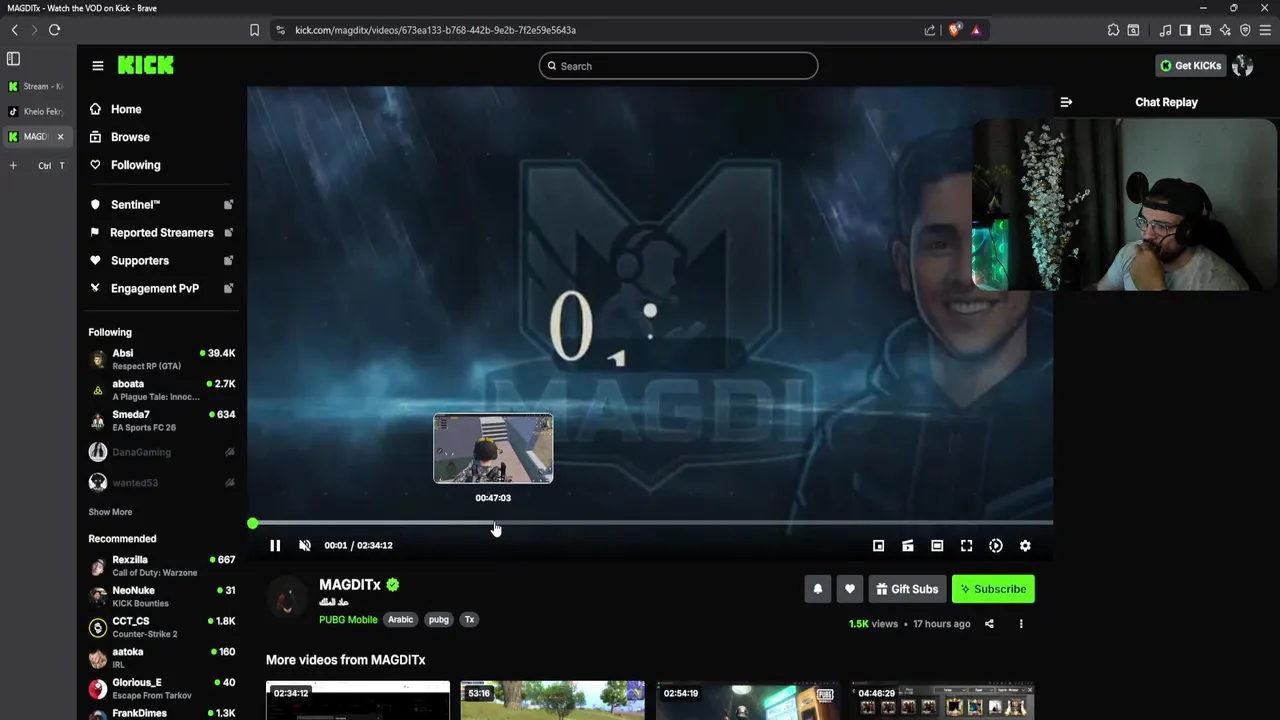Toggle notifications bell for MAGDITx
Screen dimensions: 1280x720
817,589
